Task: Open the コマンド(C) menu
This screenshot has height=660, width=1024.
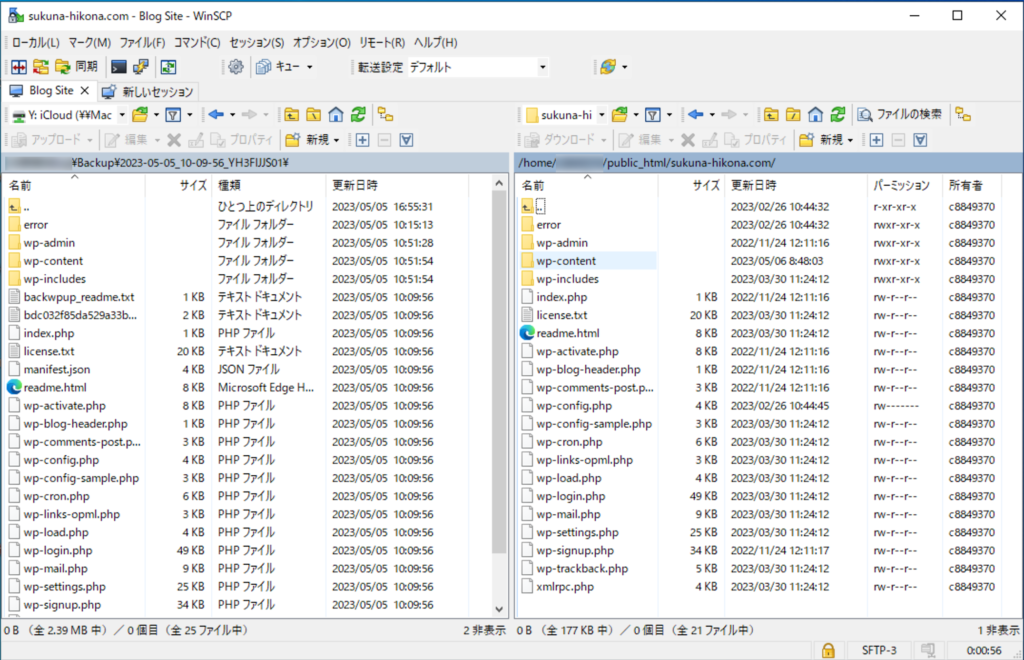Action: tap(197, 42)
